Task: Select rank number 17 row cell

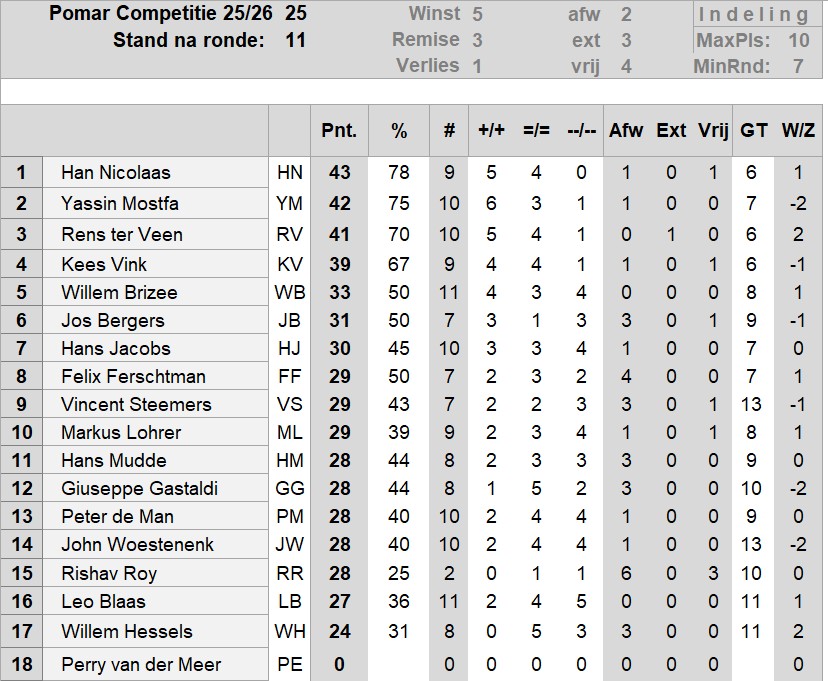Action: coord(22,631)
